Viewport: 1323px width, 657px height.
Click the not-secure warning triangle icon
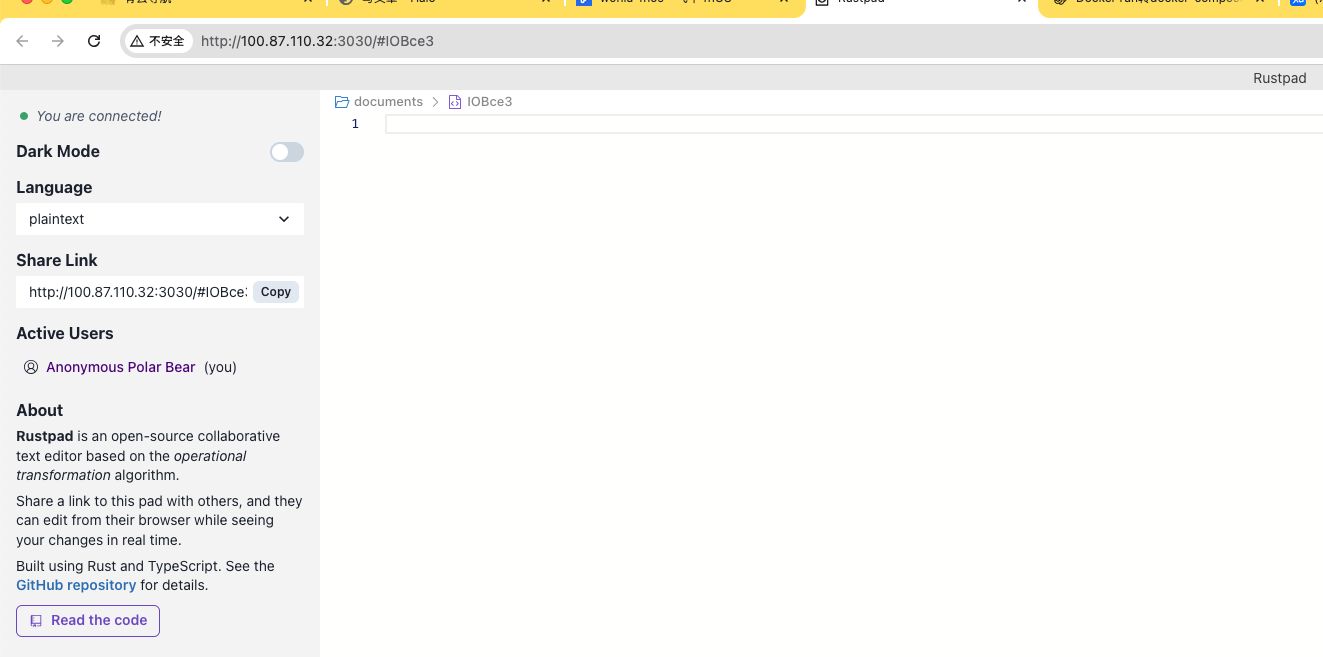click(x=137, y=41)
